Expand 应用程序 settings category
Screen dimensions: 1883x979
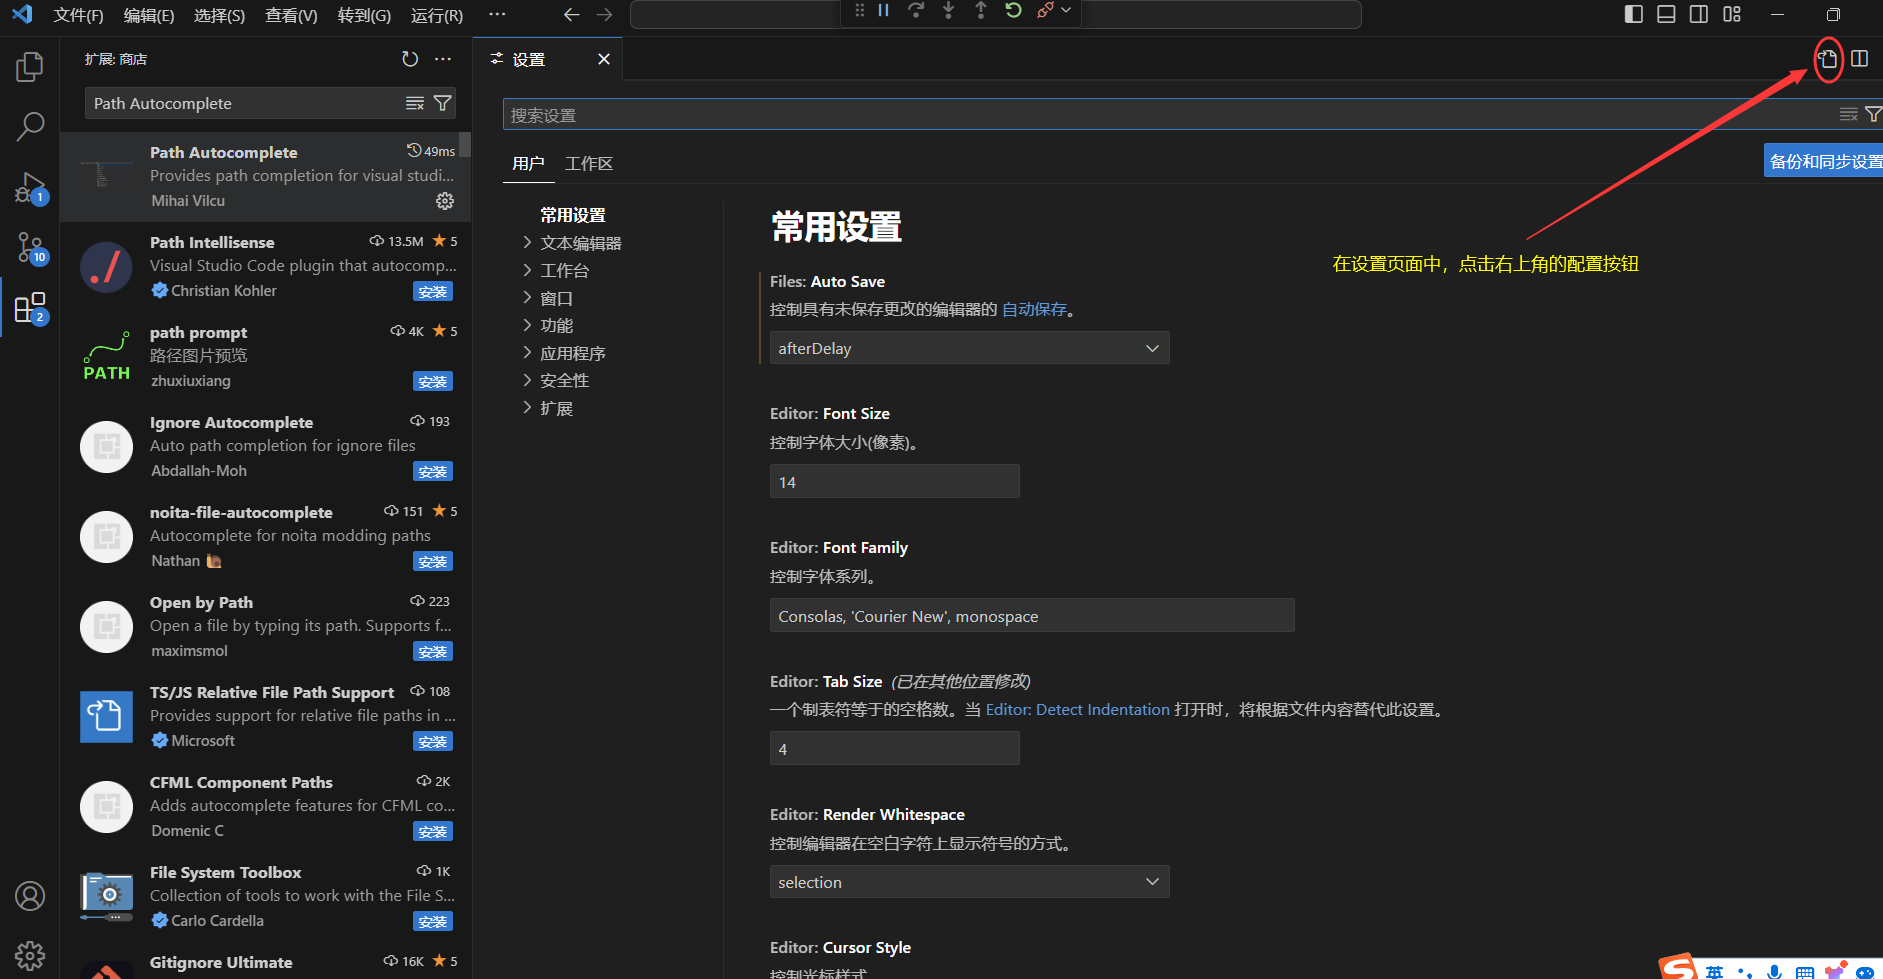(x=527, y=353)
